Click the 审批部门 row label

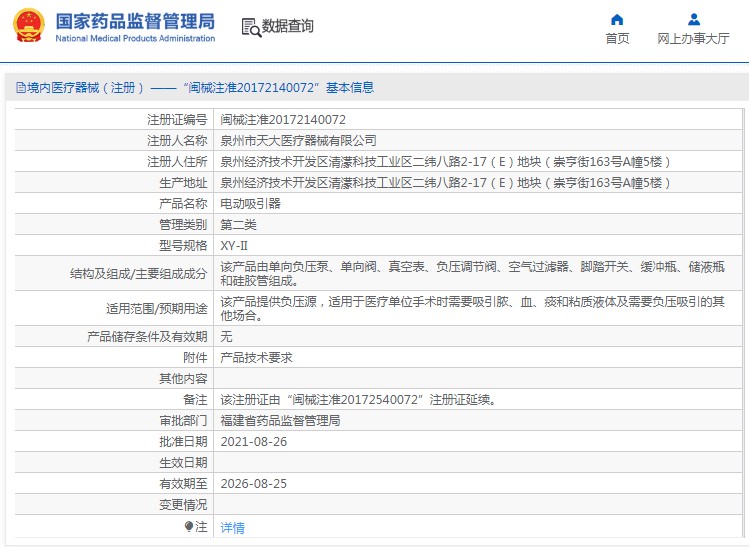[x=183, y=420]
